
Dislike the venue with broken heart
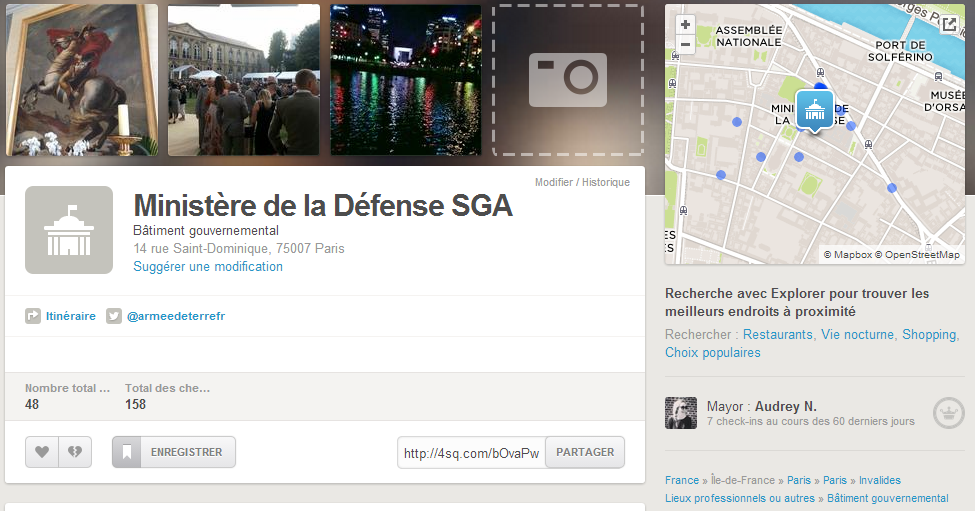75,452
